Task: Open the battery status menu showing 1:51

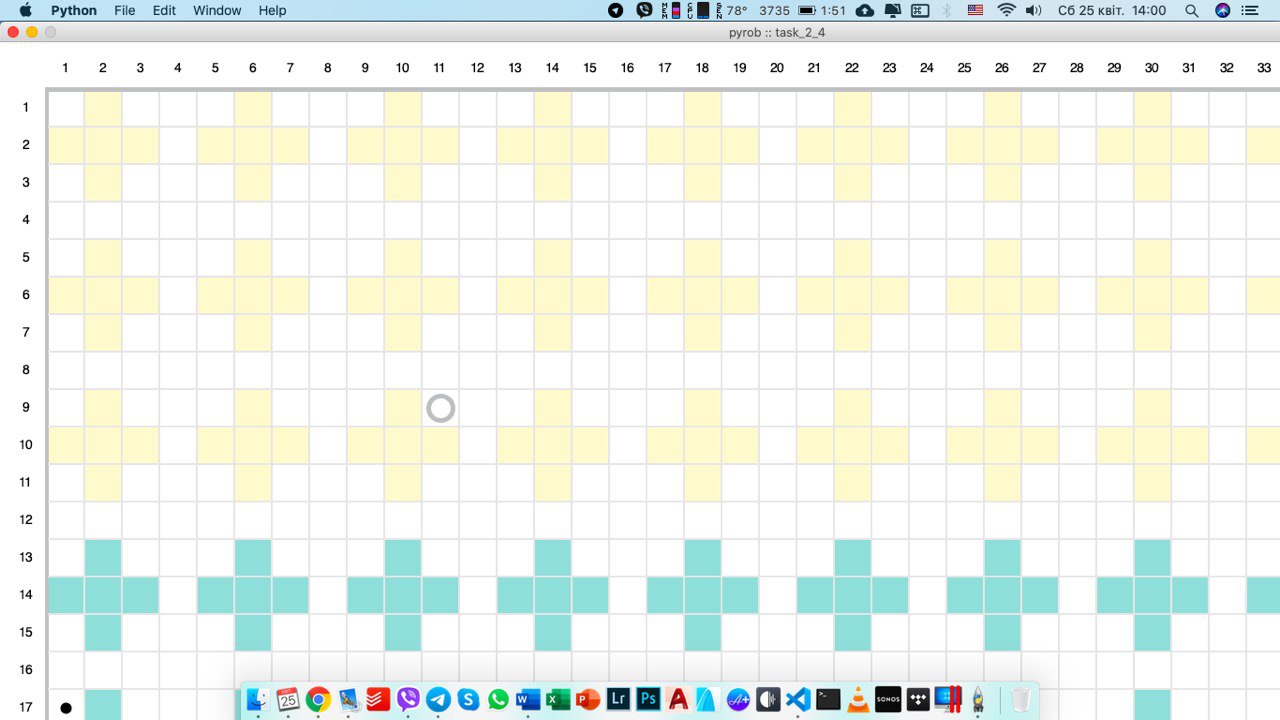Action: pos(821,10)
